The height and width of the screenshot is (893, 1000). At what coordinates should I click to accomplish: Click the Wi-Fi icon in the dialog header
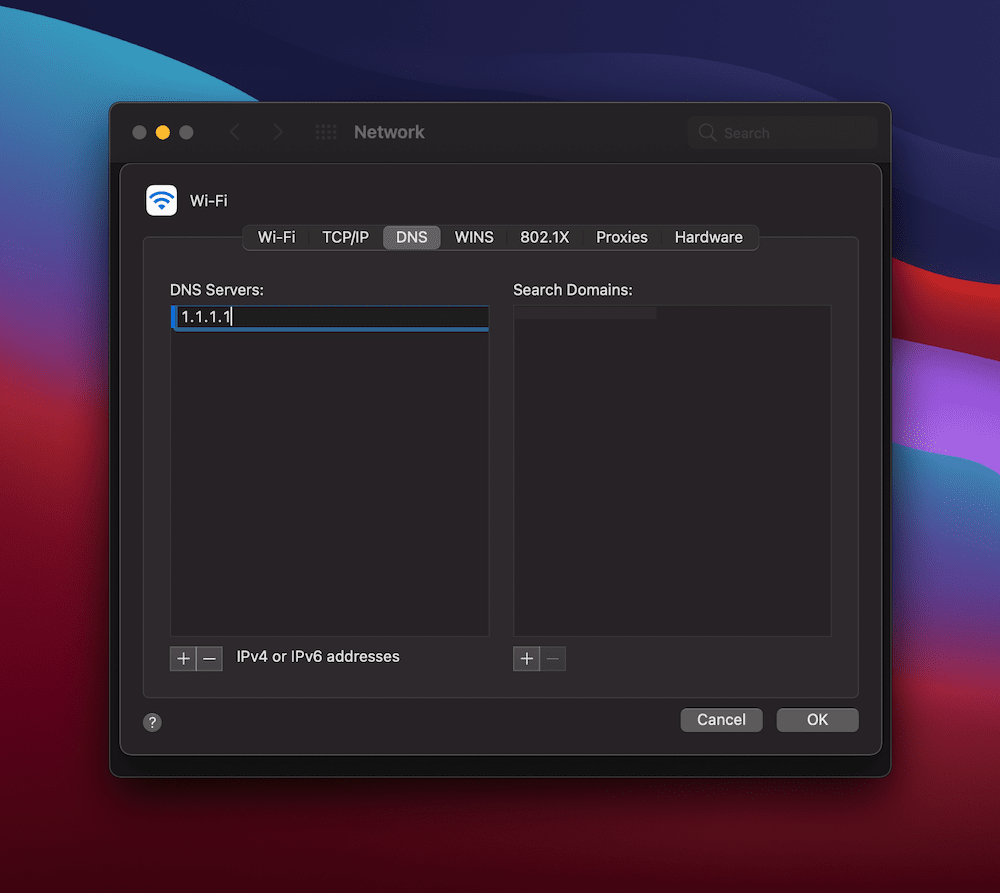[161, 201]
